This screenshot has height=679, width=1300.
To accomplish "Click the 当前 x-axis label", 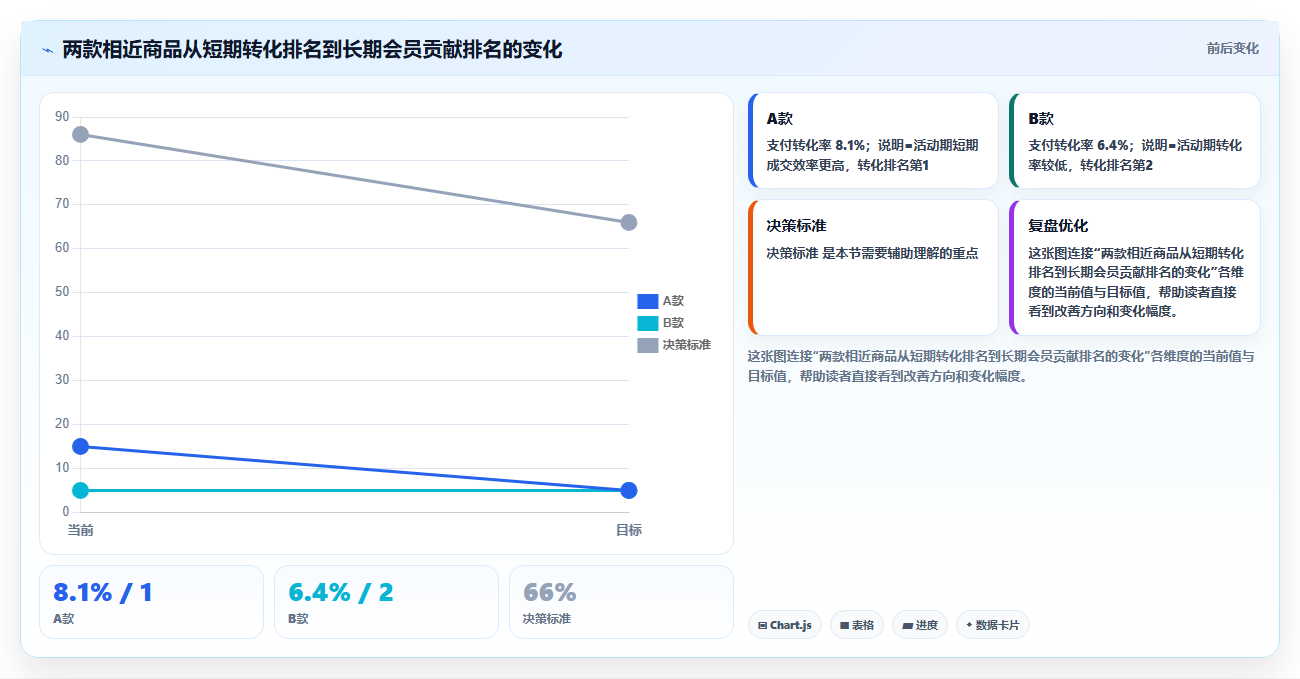I will [x=81, y=530].
